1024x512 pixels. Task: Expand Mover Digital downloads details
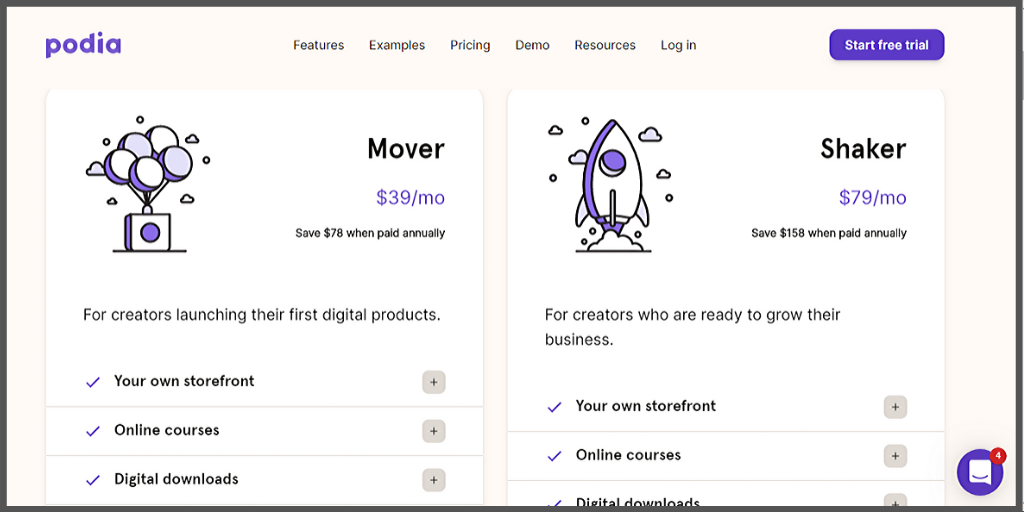pos(434,481)
